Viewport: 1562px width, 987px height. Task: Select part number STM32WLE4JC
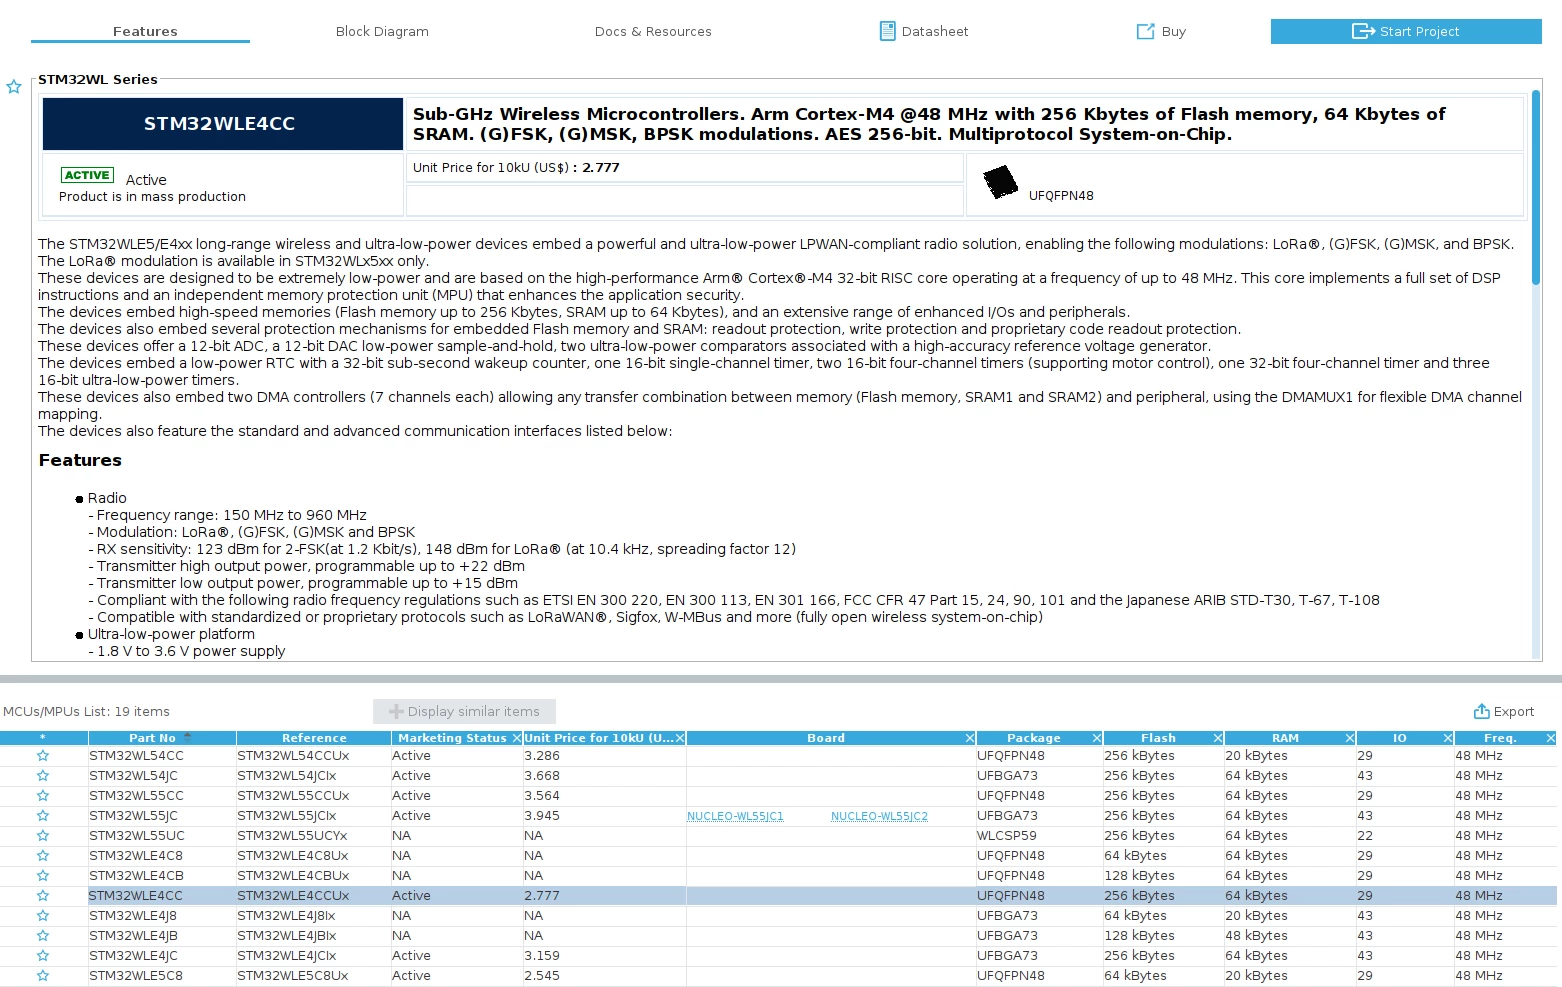[x=133, y=956]
